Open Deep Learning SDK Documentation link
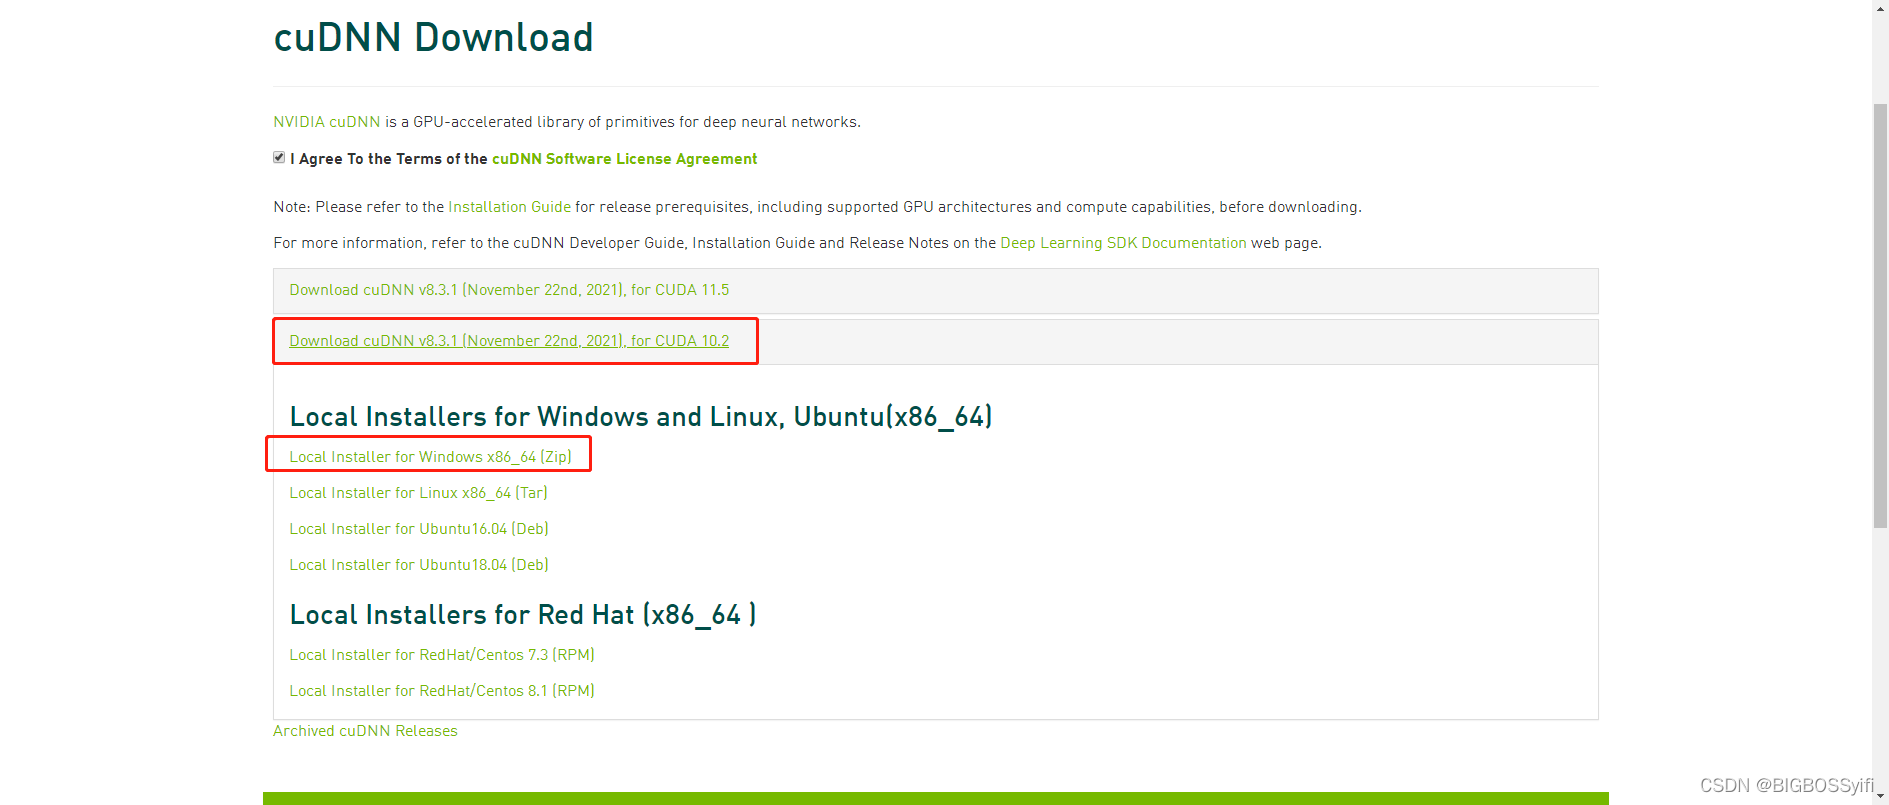This screenshot has width=1889, height=805. coord(1123,243)
